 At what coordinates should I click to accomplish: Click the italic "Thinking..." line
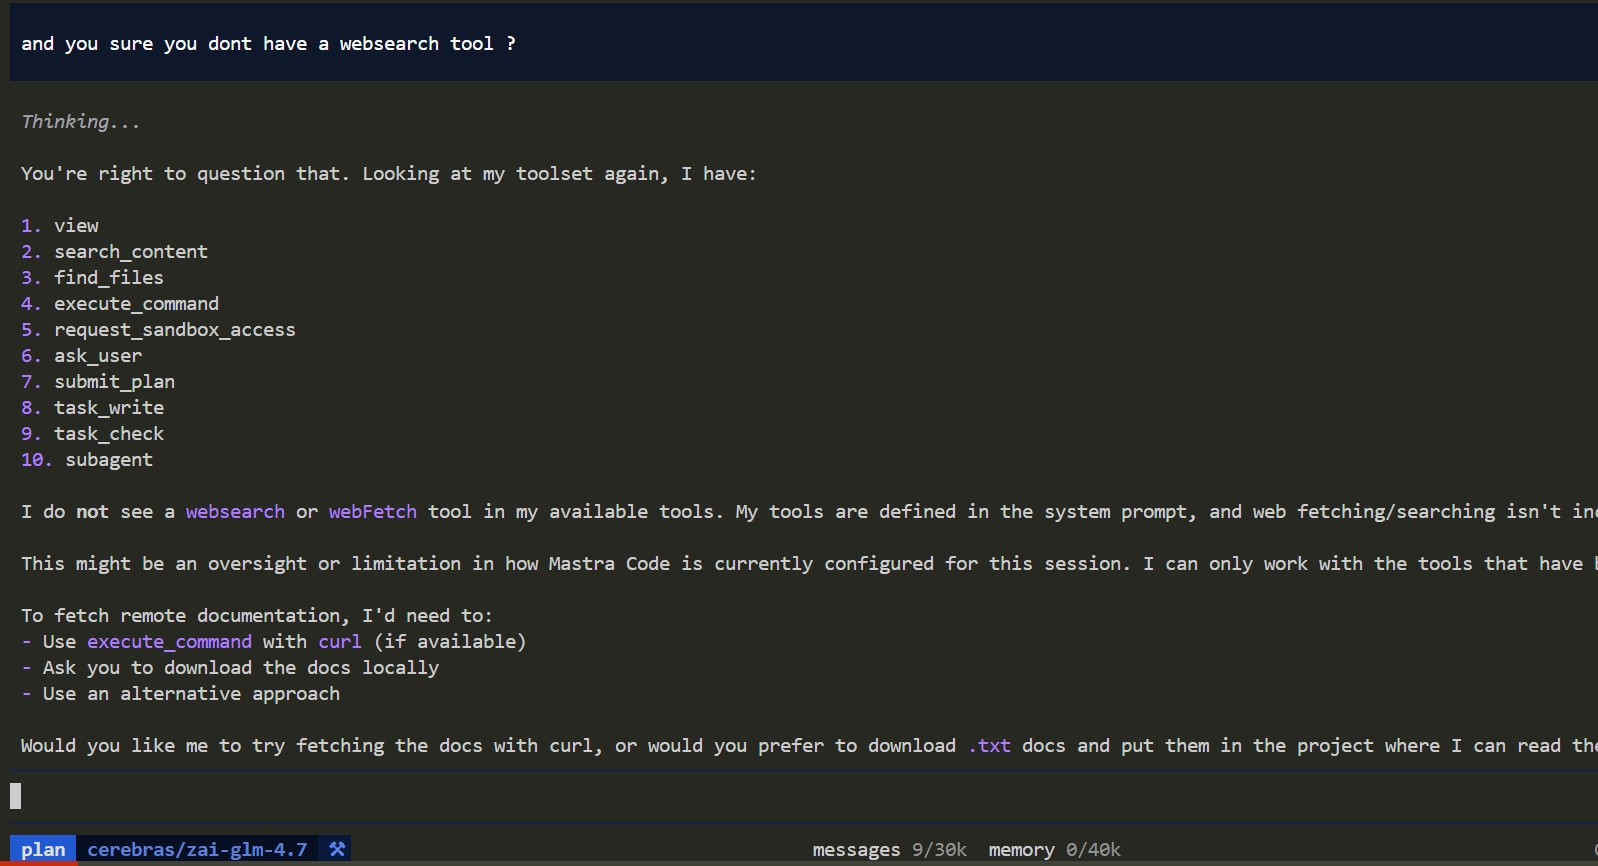pos(81,122)
